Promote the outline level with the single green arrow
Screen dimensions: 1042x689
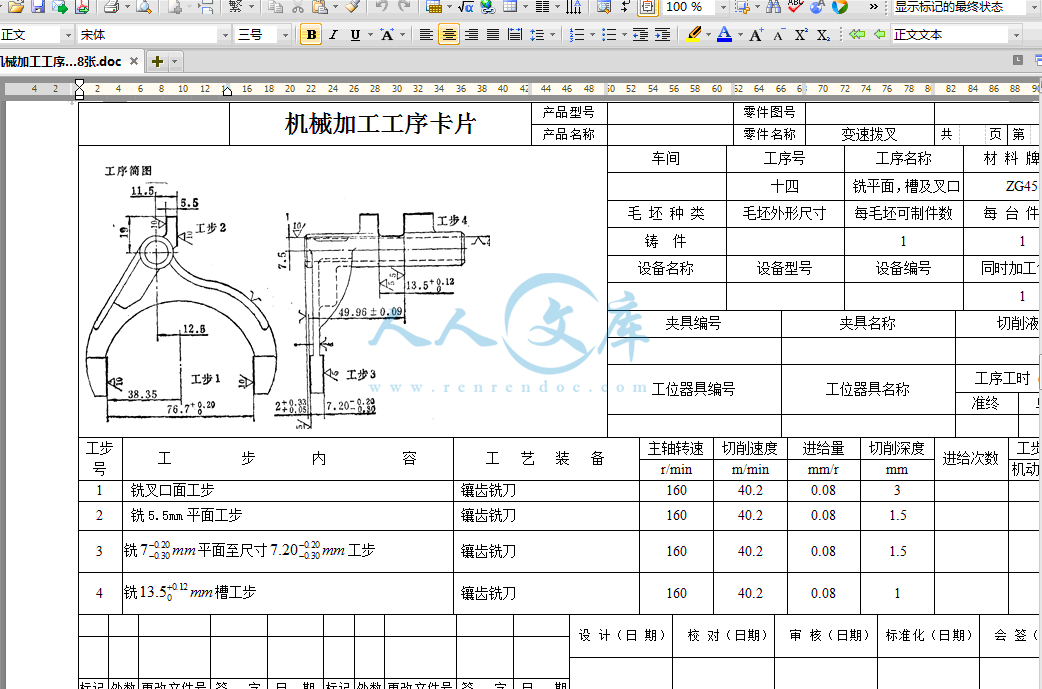point(879,35)
